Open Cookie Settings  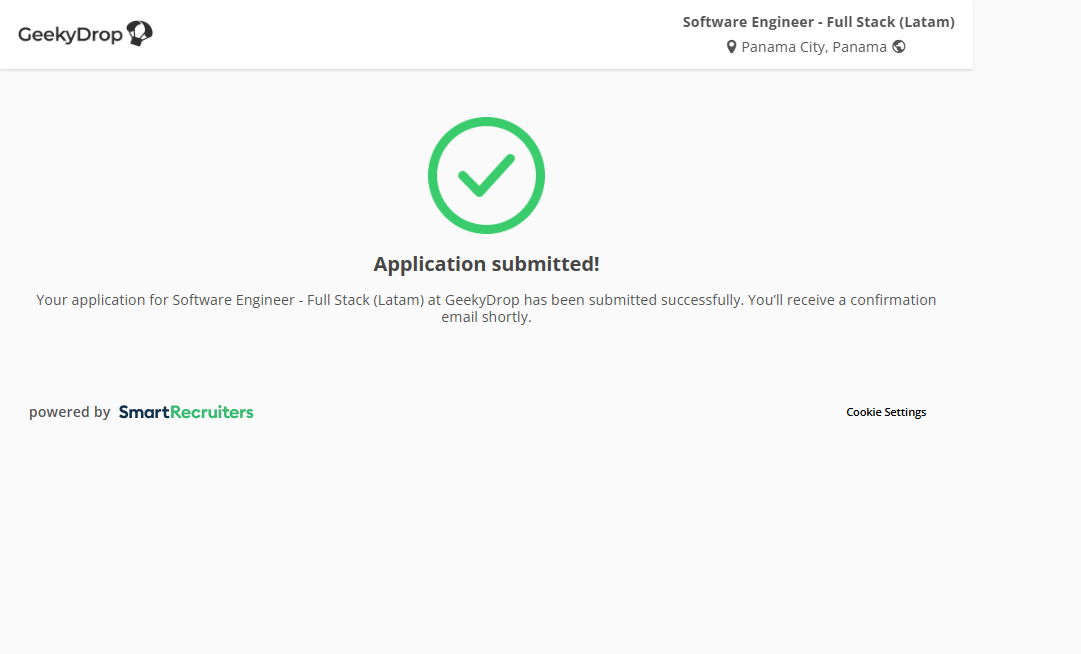886,412
